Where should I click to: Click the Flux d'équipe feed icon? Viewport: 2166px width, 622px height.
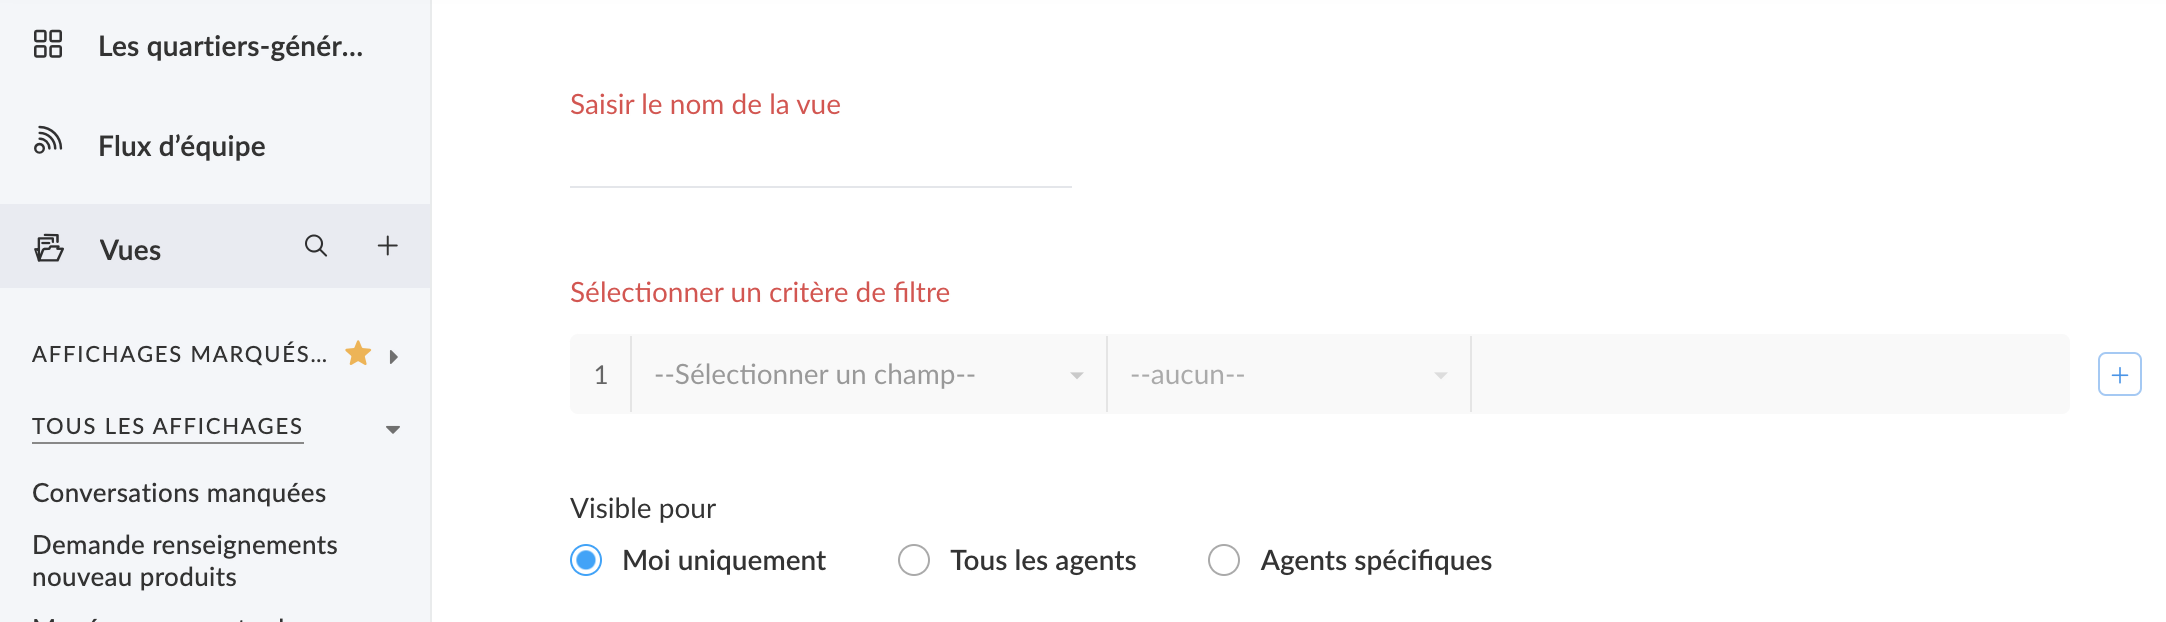[48, 143]
